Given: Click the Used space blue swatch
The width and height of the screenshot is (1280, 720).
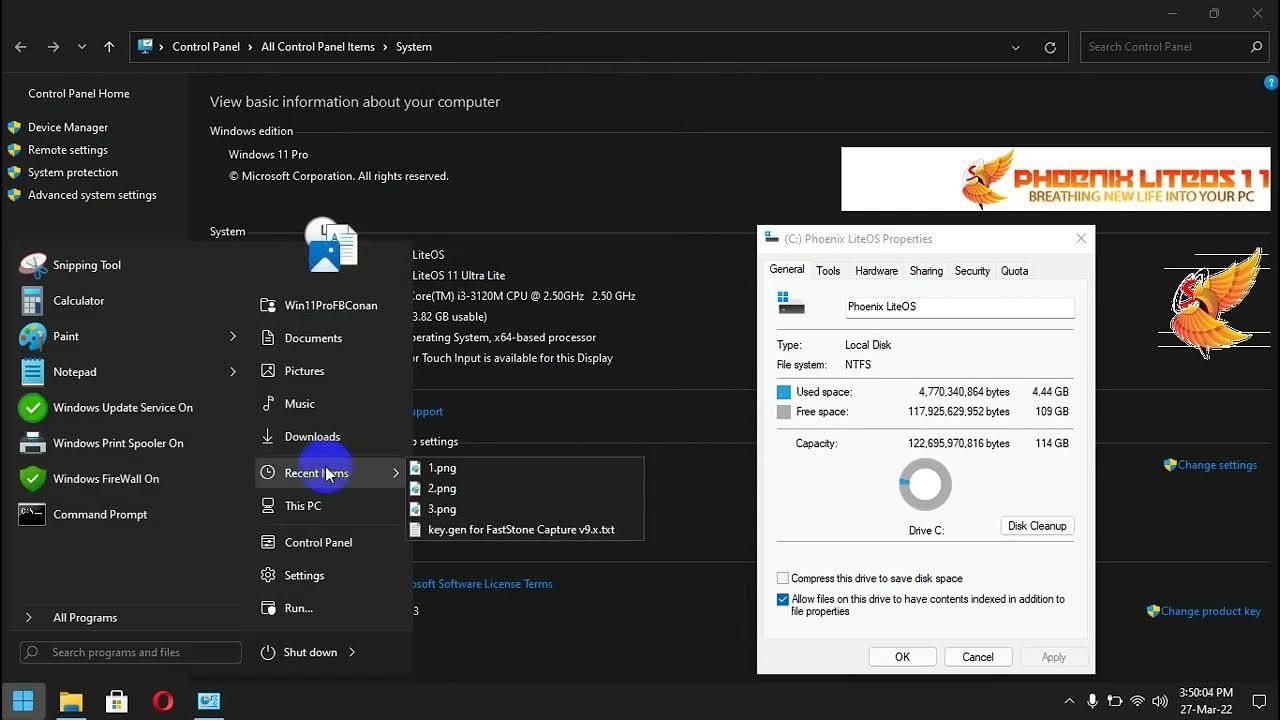Looking at the screenshot, I should [784, 392].
